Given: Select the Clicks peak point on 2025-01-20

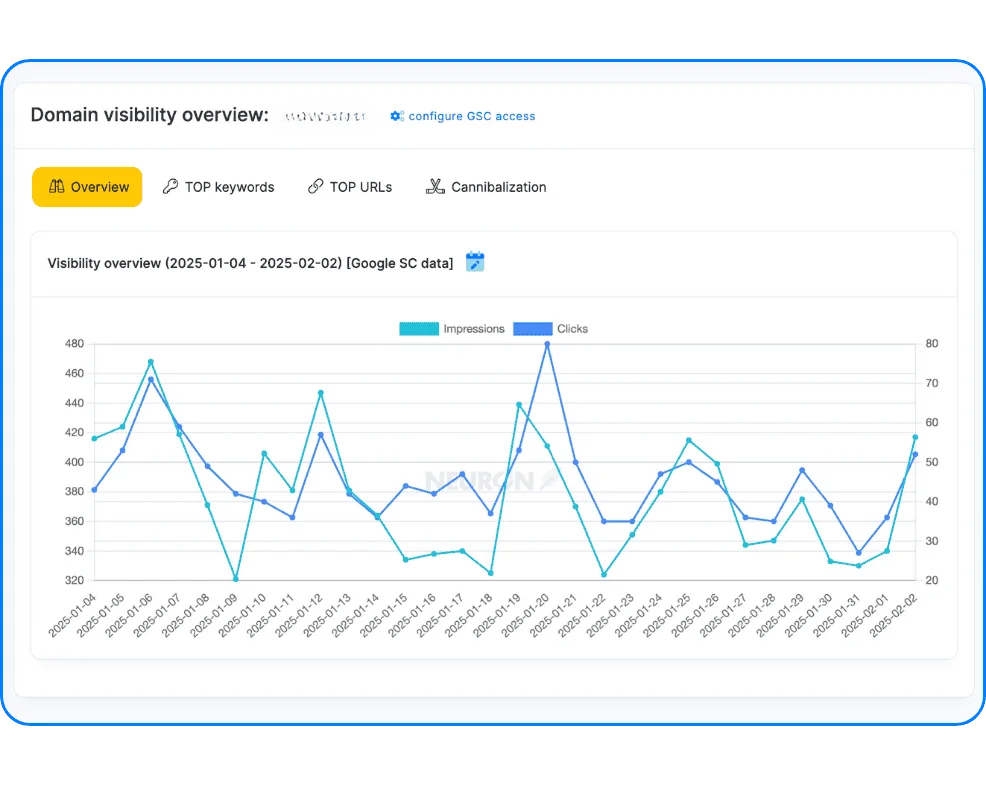Looking at the screenshot, I should [x=549, y=344].
